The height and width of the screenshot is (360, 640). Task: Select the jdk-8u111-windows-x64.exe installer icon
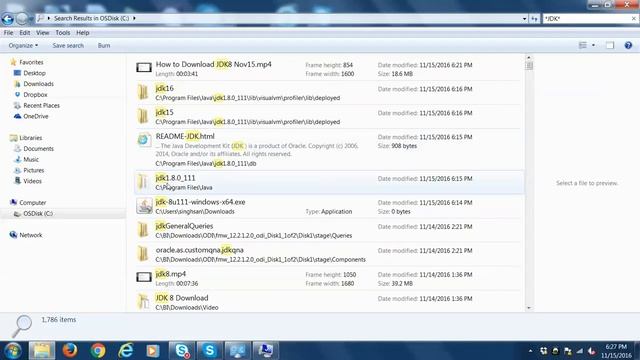click(x=144, y=206)
